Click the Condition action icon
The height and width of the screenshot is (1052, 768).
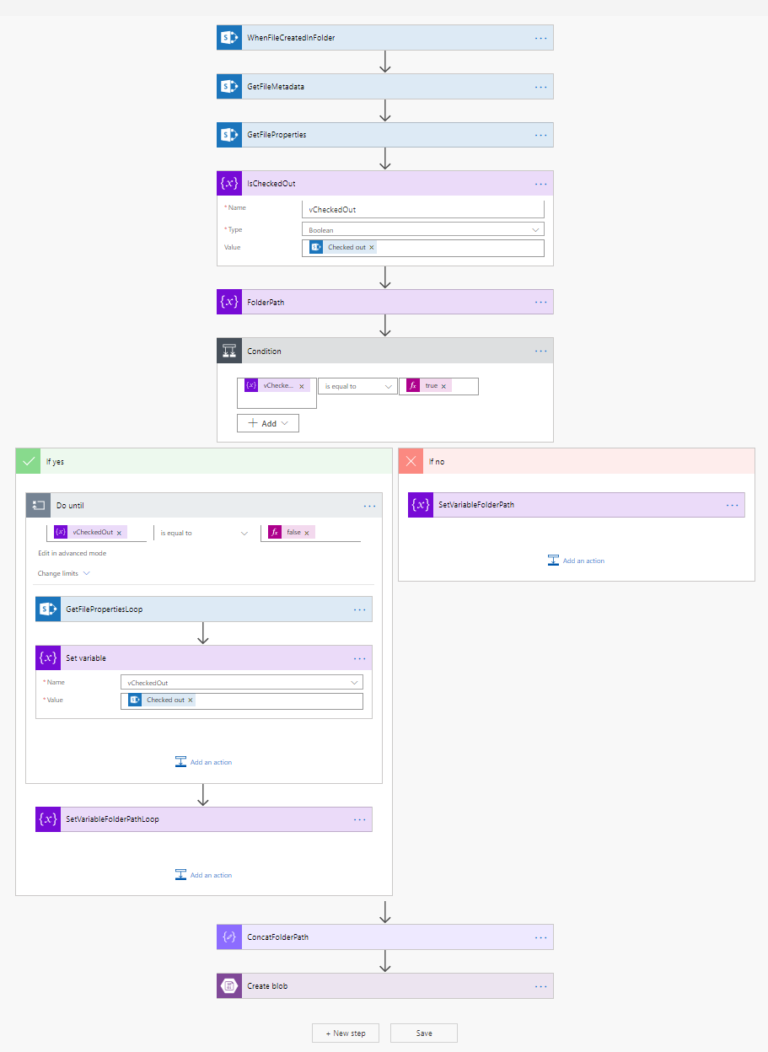[229, 350]
